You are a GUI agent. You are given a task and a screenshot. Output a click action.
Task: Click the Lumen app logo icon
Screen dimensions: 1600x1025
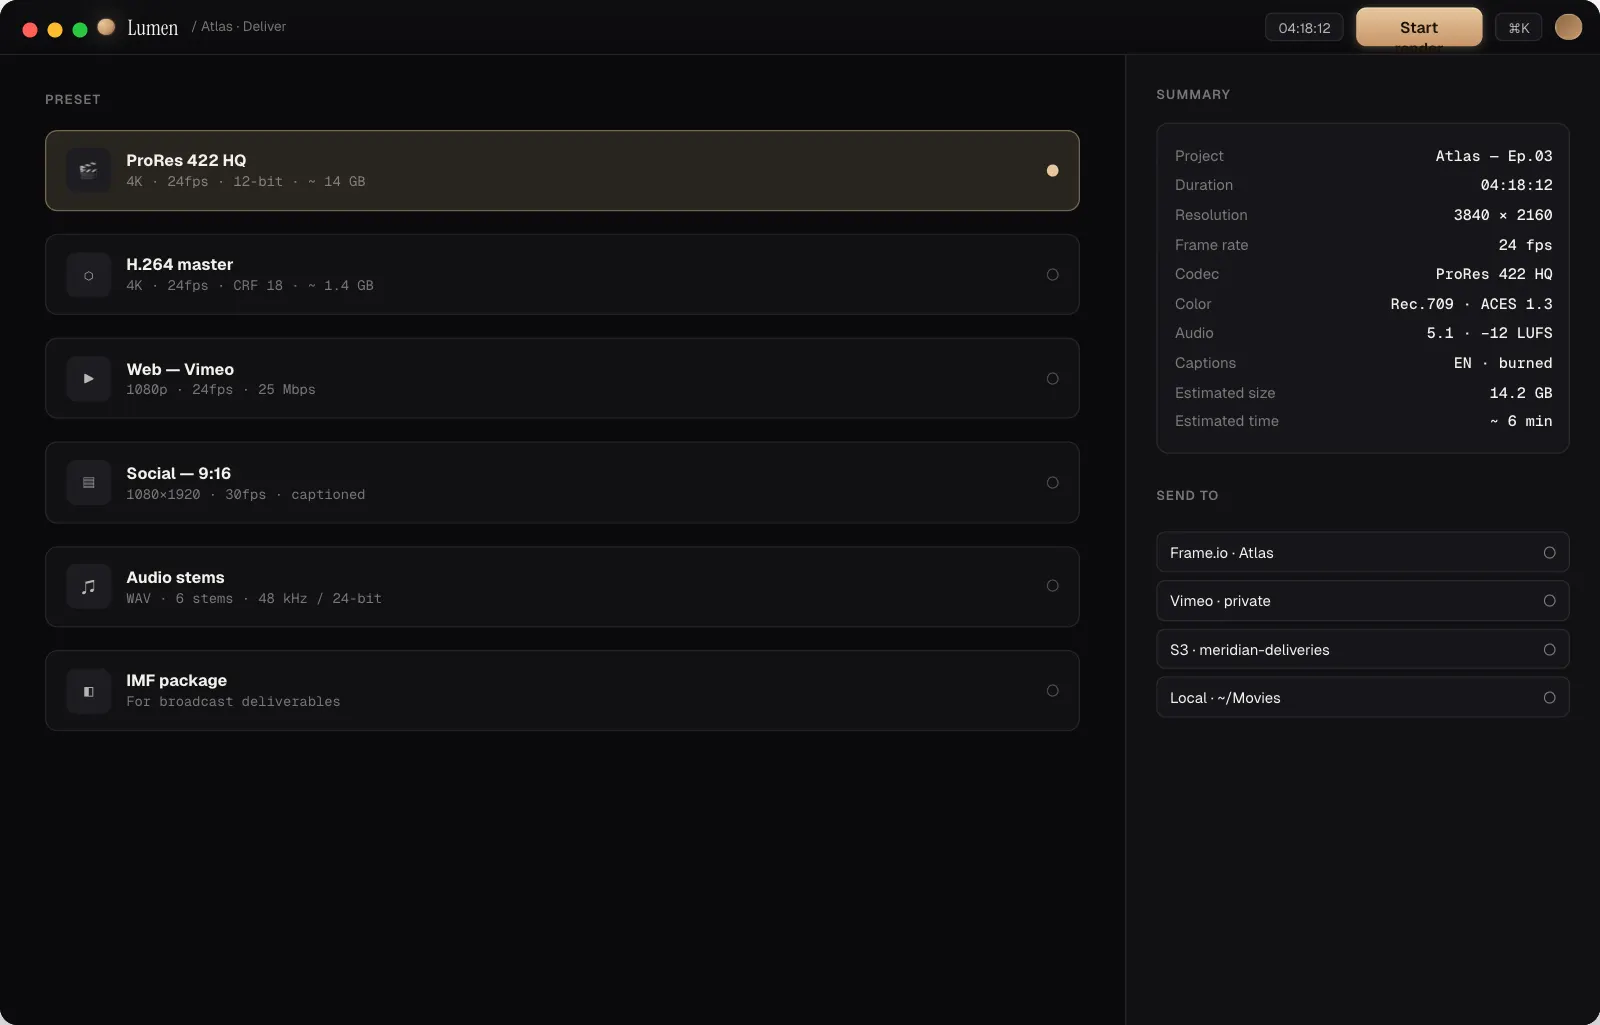click(x=106, y=27)
